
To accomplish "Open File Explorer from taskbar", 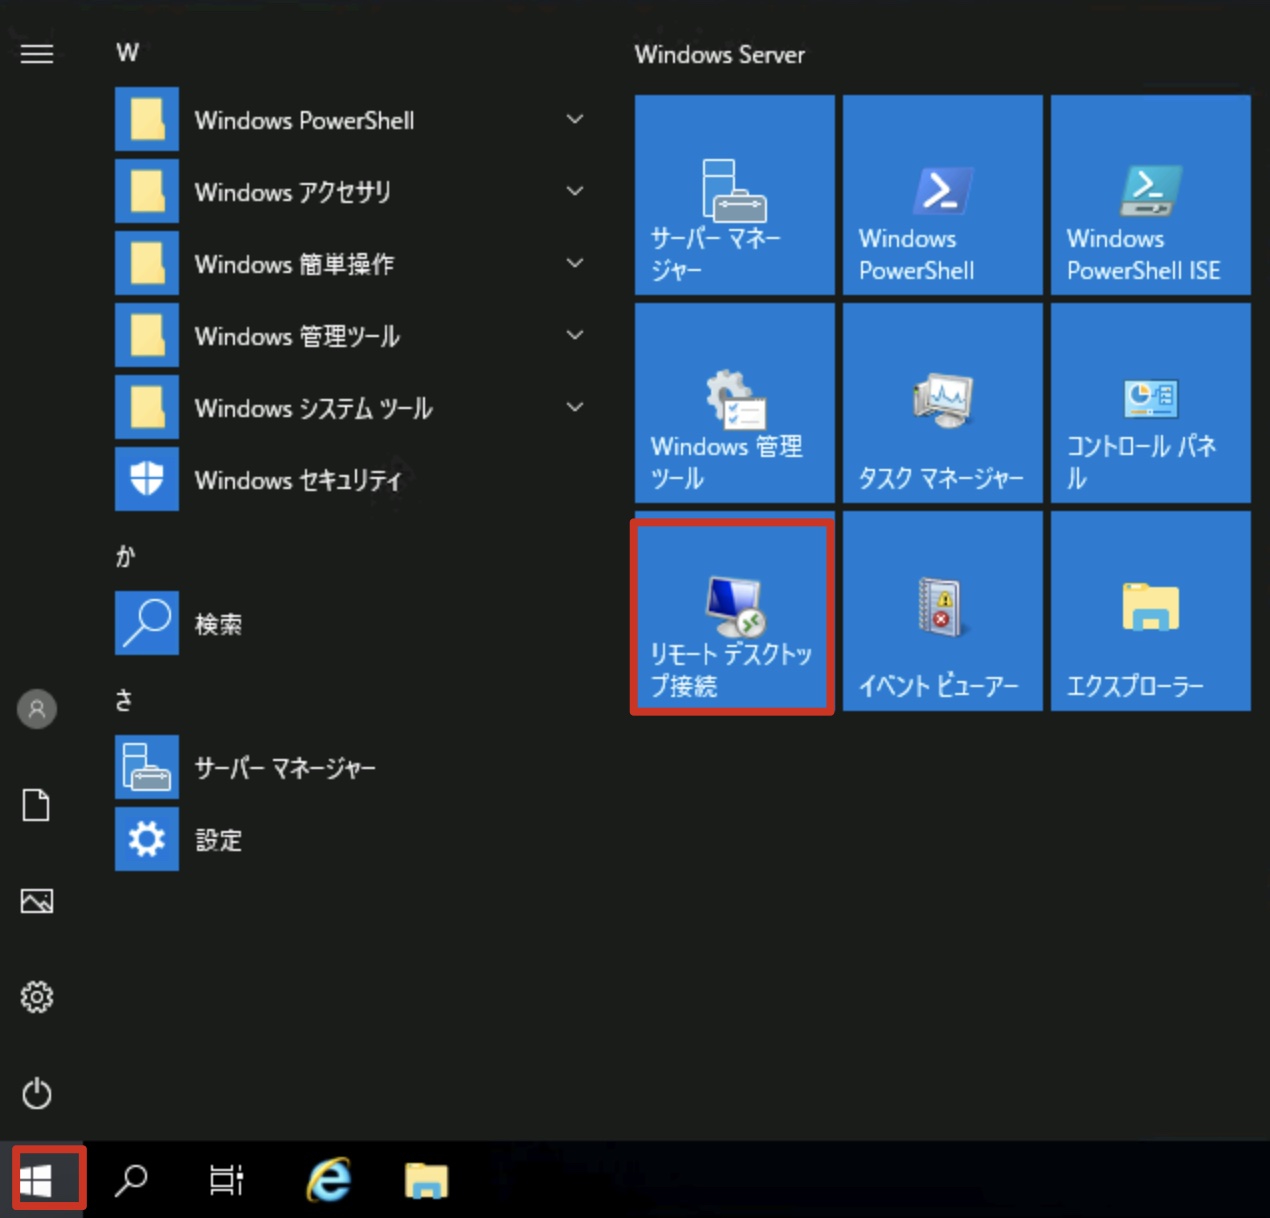I will [427, 1180].
